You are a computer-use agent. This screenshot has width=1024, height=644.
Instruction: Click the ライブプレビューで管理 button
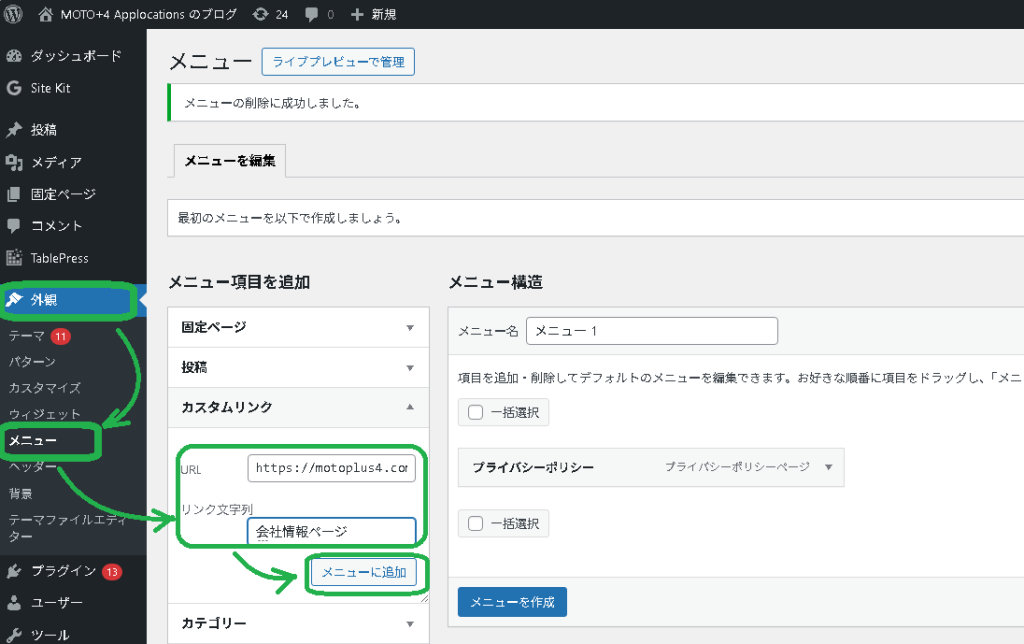click(338, 62)
